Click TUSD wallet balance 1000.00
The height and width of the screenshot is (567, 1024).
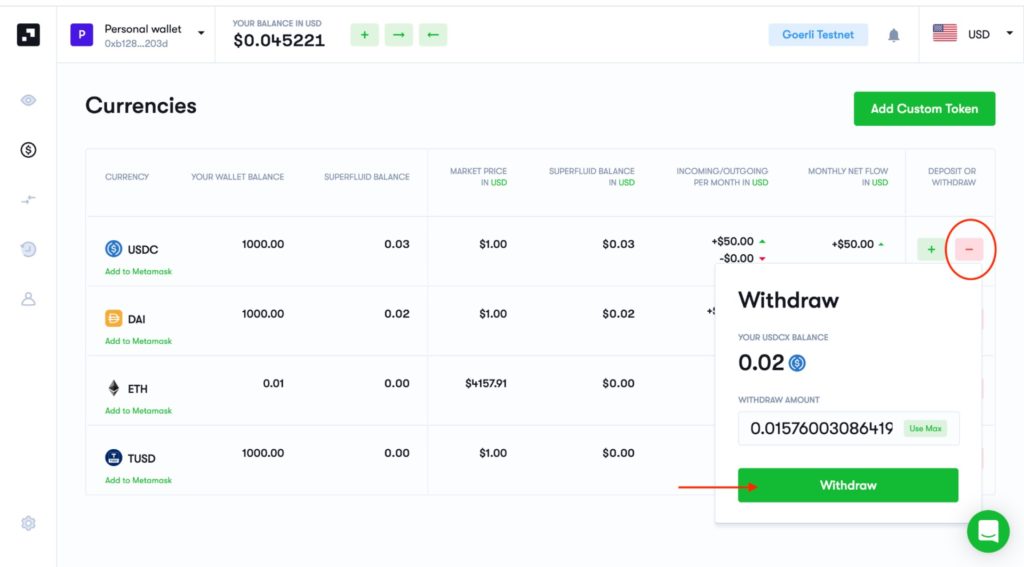[x=263, y=453]
